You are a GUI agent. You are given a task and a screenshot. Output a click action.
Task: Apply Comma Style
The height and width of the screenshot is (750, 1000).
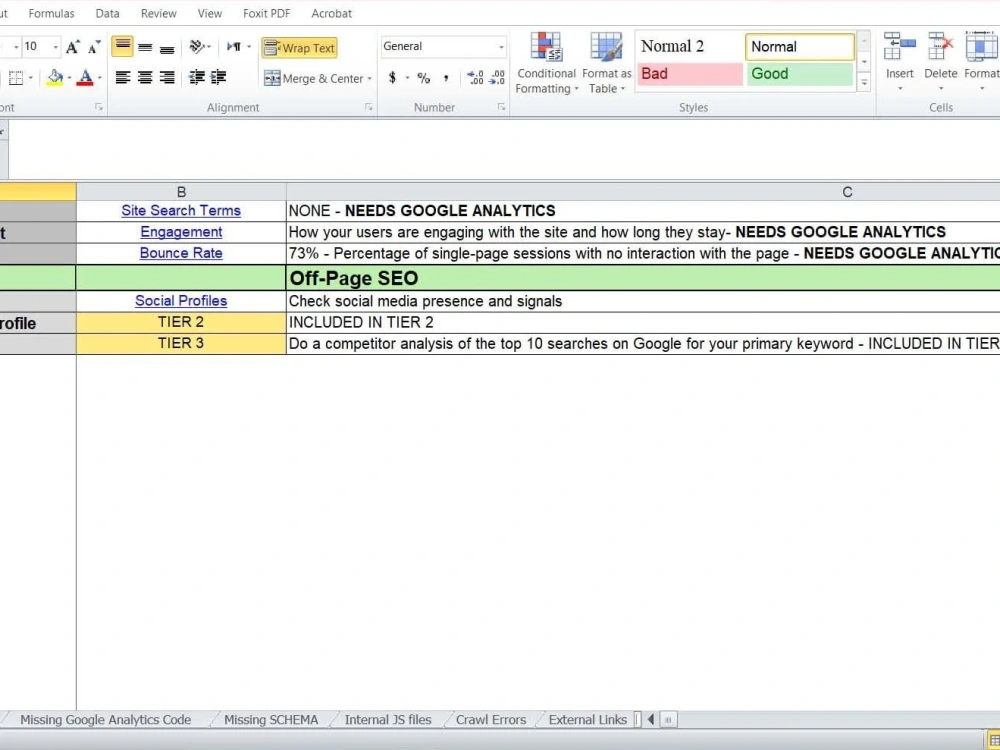(446, 78)
